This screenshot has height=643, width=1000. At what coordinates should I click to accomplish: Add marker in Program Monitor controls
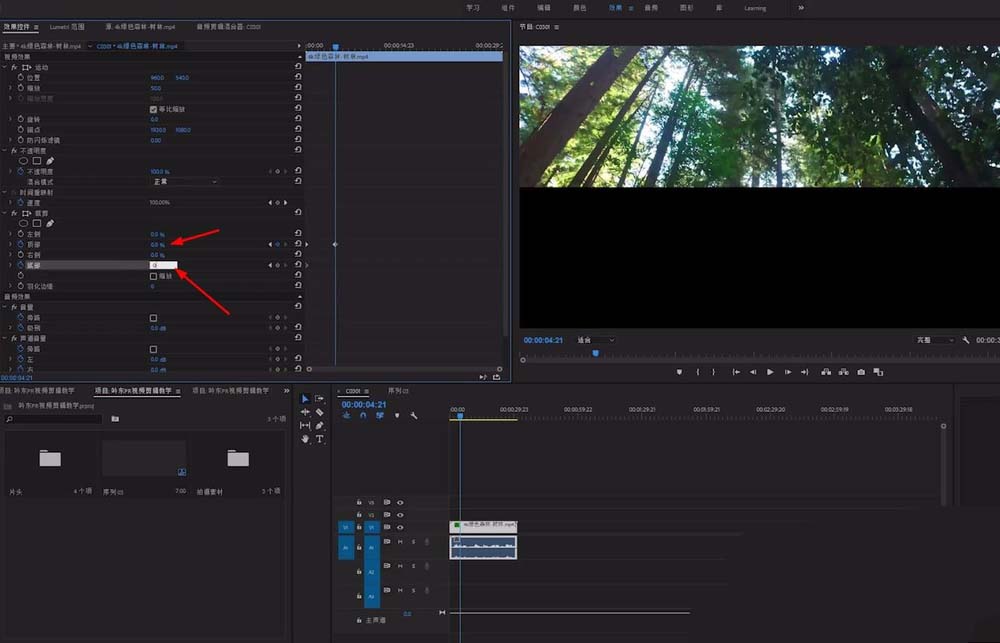click(x=679, y=372)
